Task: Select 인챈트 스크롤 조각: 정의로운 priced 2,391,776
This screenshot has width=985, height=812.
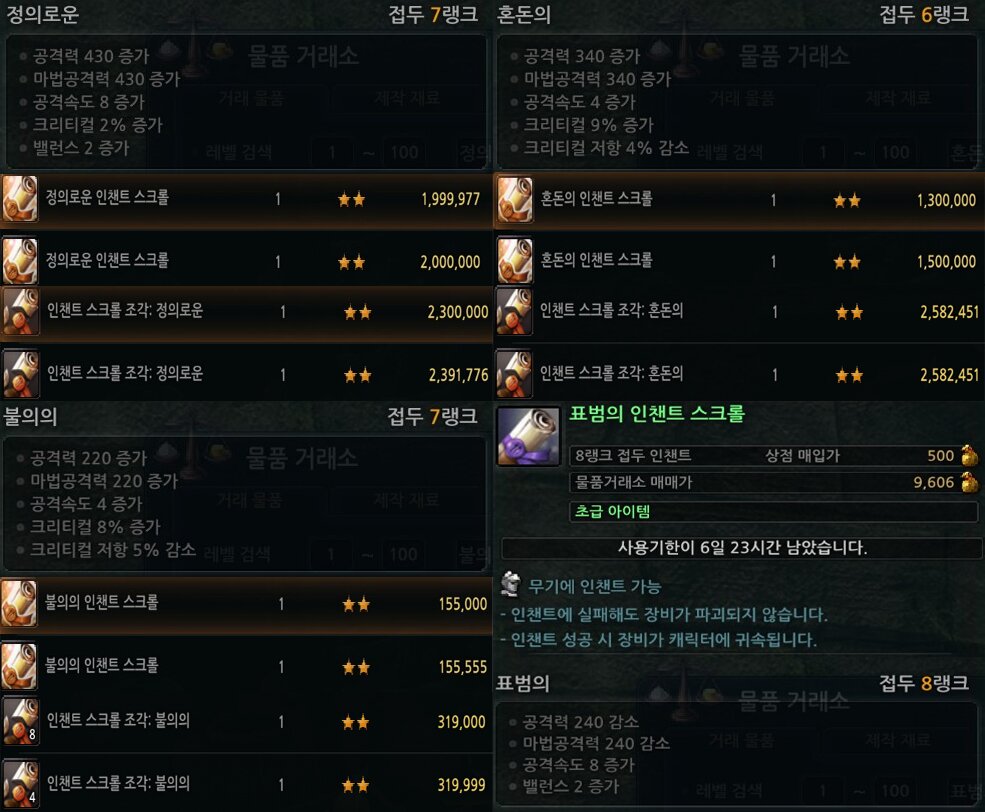Action: [246, 374]
